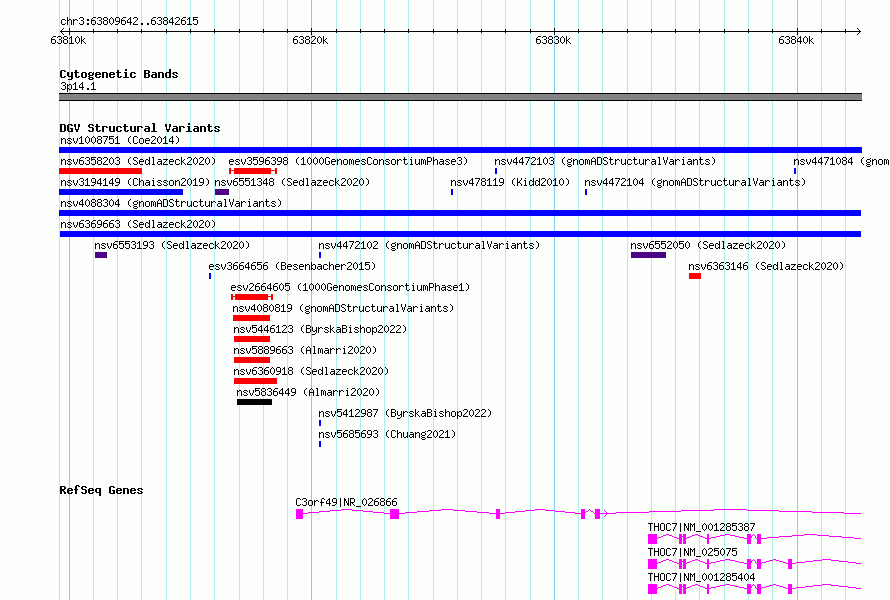Click the nsv6552050 purple variant bar
The image size is (890, 600).
648,255
